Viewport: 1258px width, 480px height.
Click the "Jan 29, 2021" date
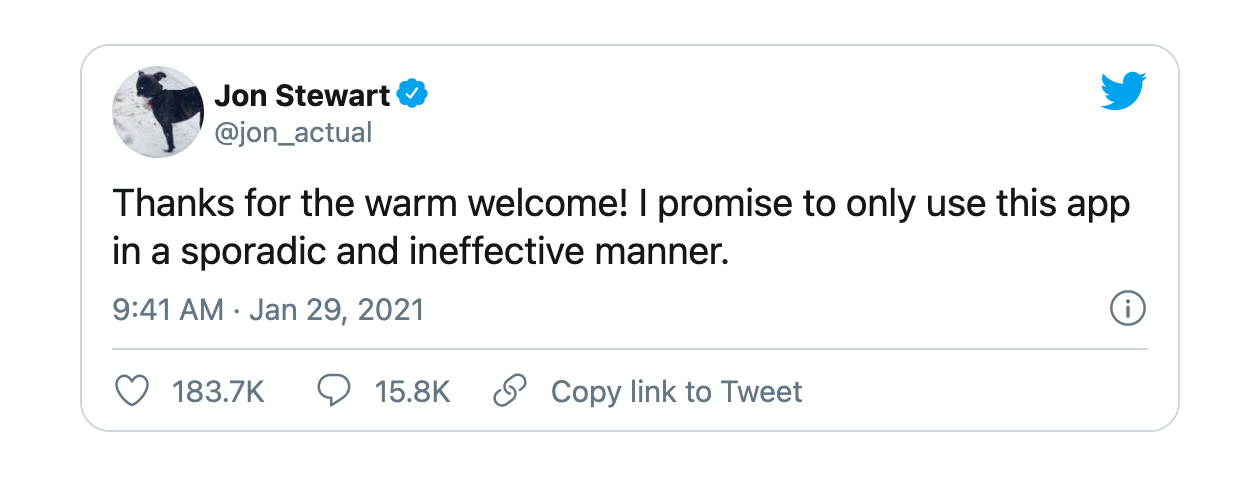(x=337, y=310)
